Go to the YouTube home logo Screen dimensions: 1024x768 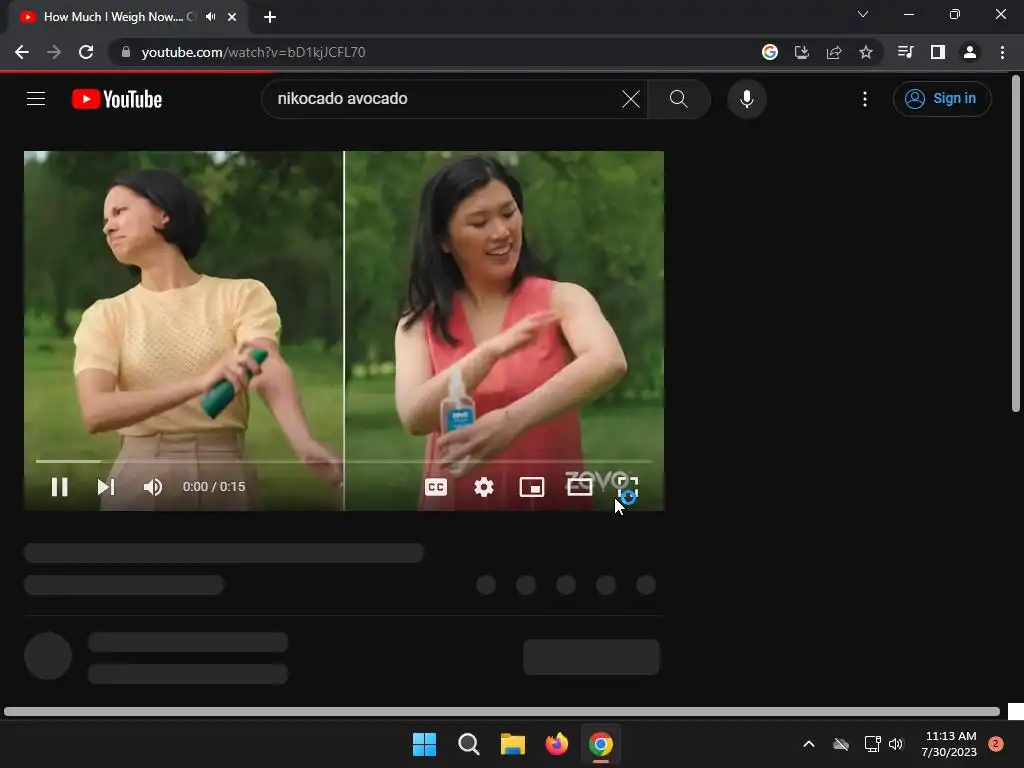click(117, 99)
